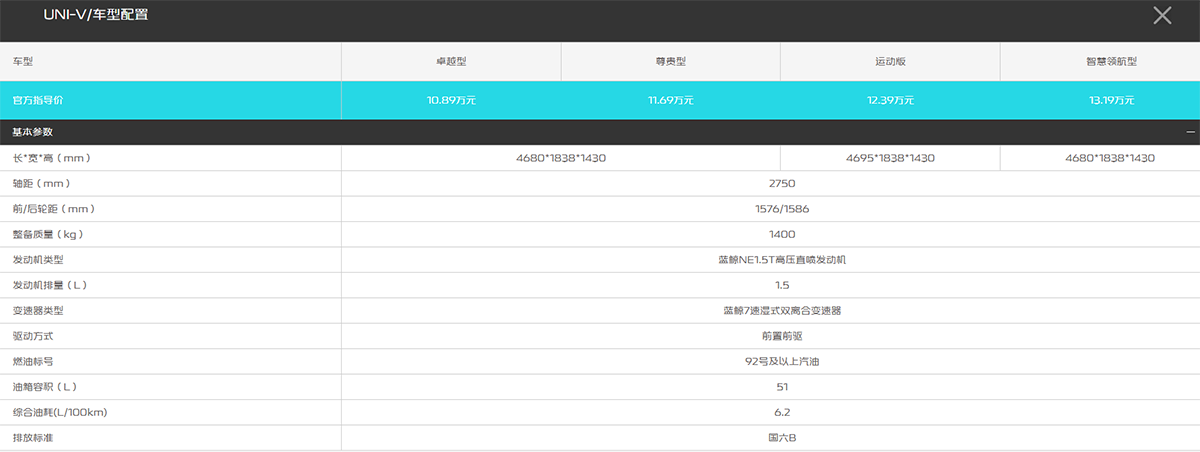Screen dimensions: 1200x452
Task: Click the 1400 curb weight value
Action: pos(782,234)
